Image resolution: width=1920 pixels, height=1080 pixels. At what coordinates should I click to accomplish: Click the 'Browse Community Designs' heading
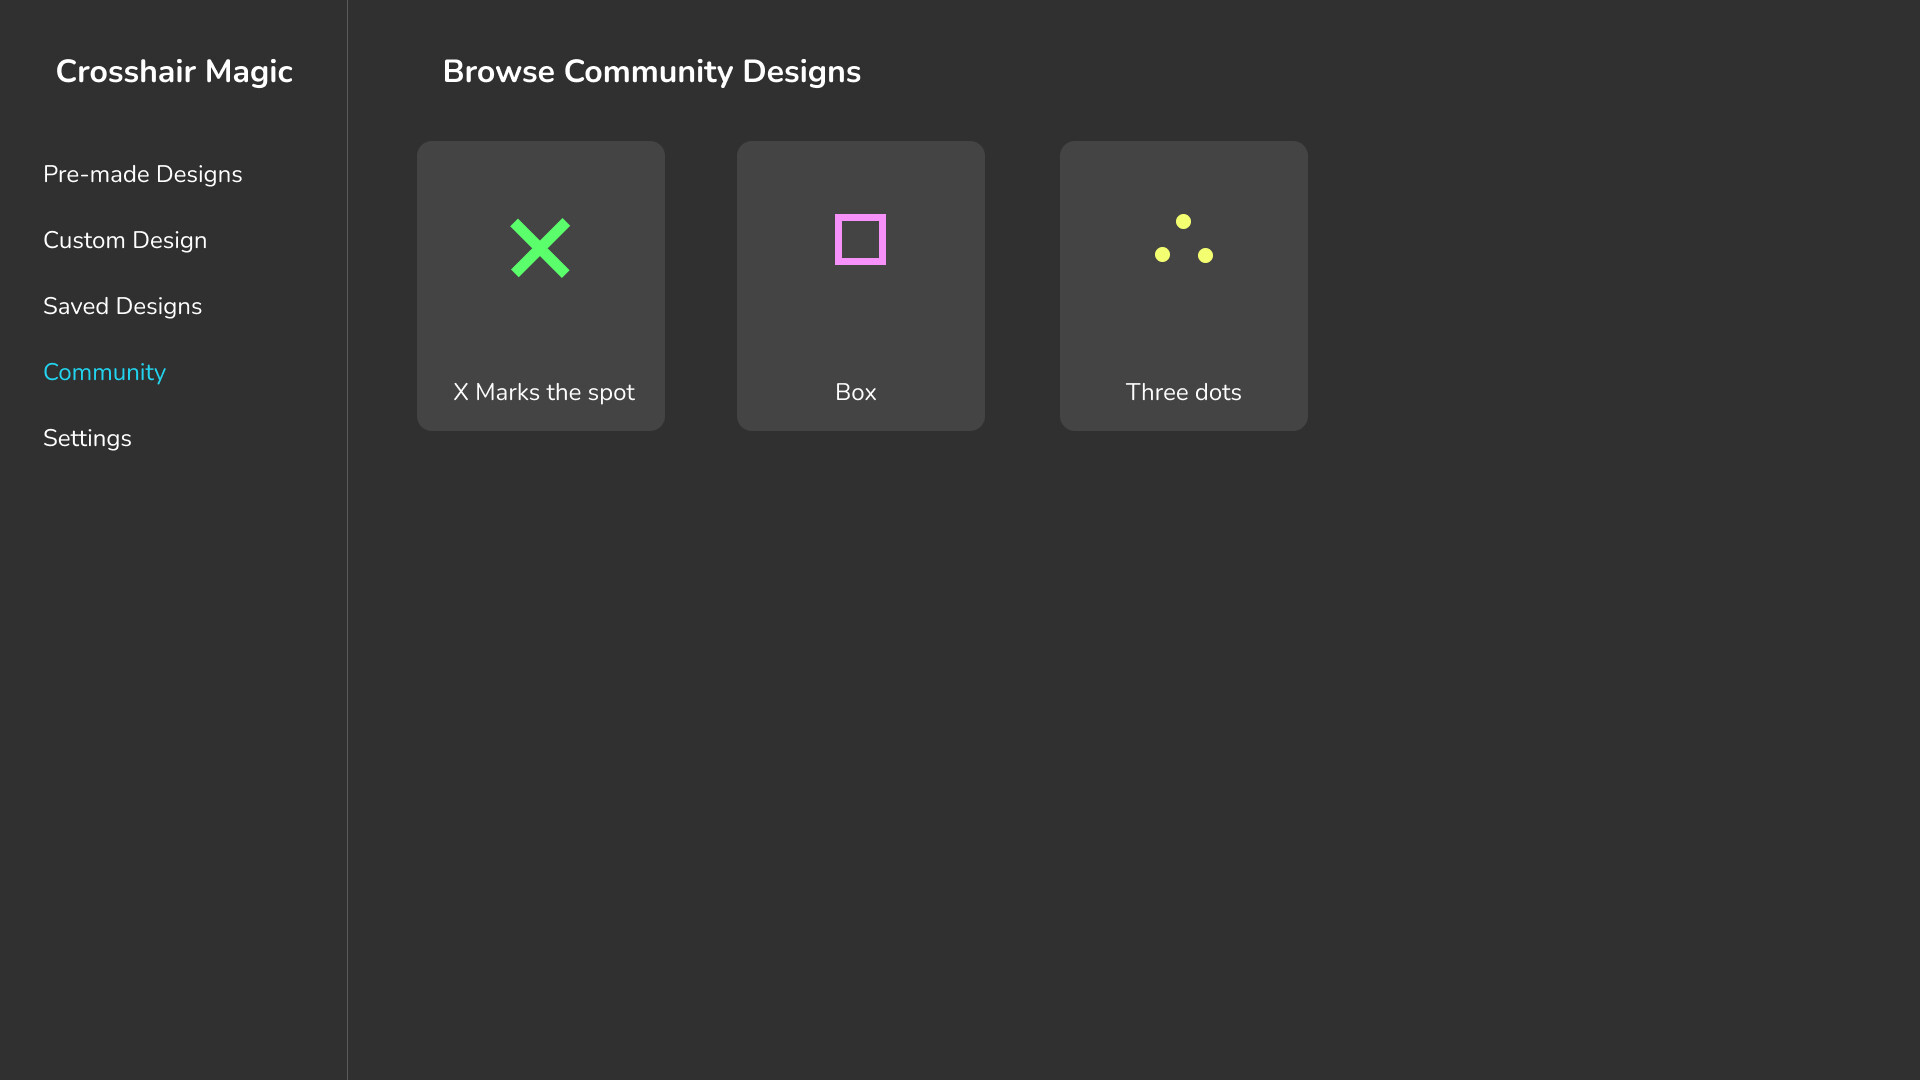tap(652, 71)
